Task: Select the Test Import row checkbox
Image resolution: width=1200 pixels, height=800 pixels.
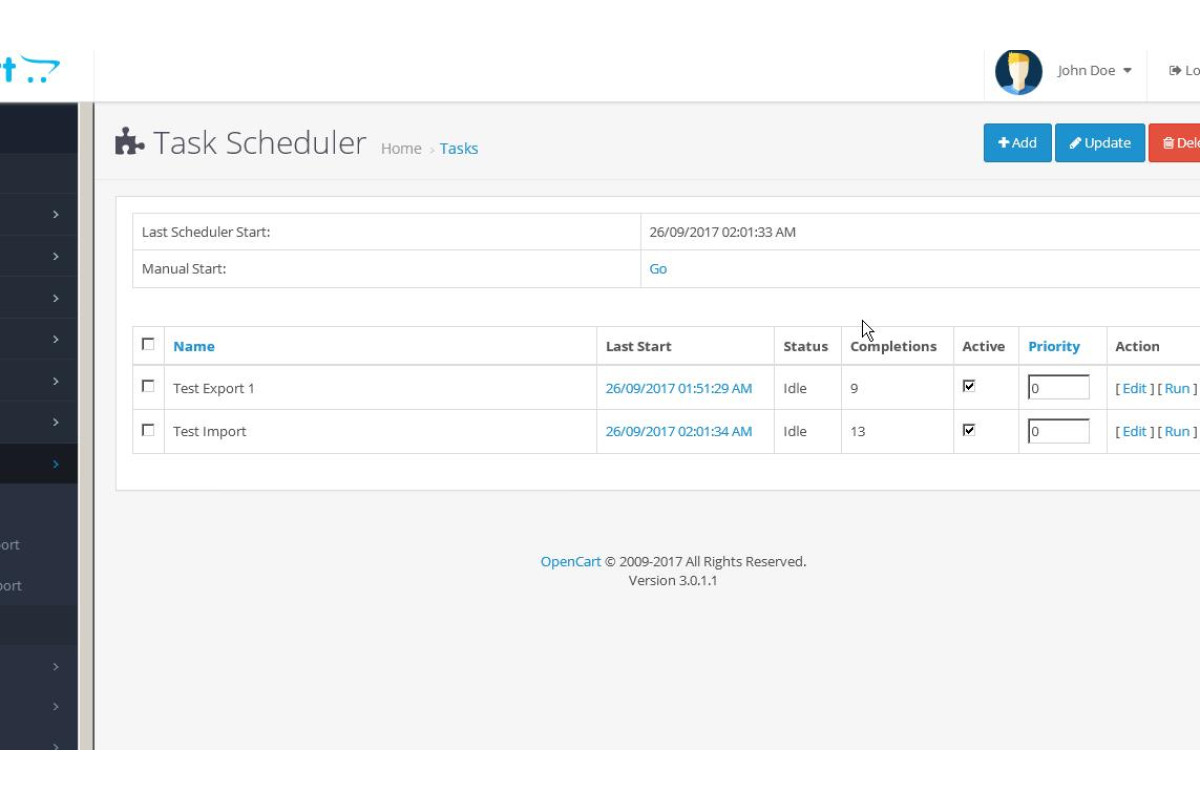Action: point(148,430)
